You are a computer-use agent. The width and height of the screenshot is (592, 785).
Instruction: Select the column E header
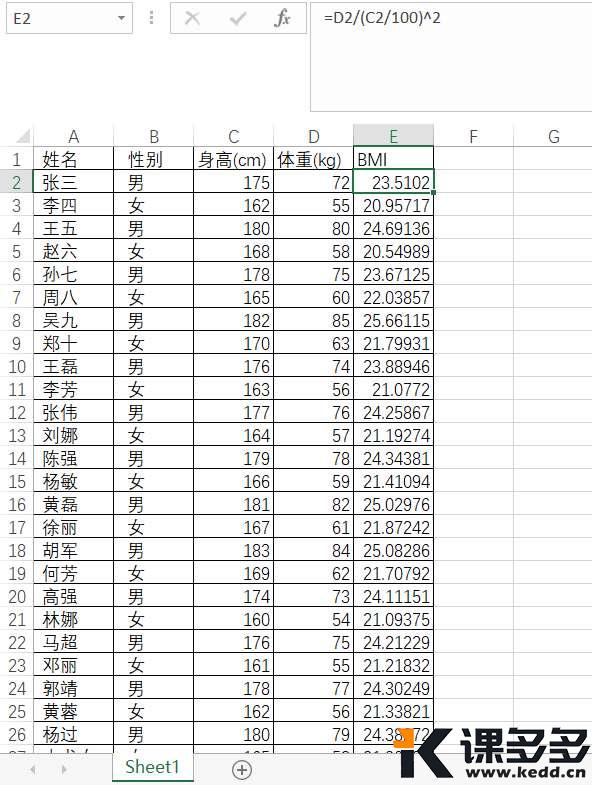[393, 136]
